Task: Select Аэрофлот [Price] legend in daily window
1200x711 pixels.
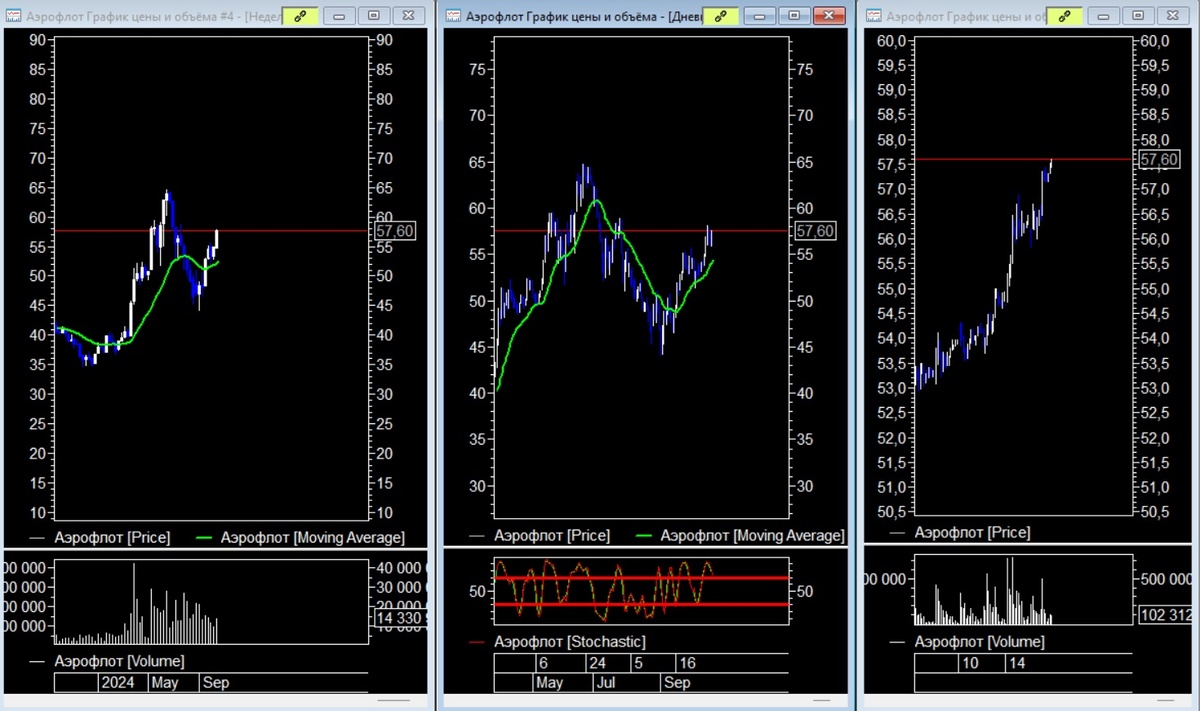Action: click(551, 536)
